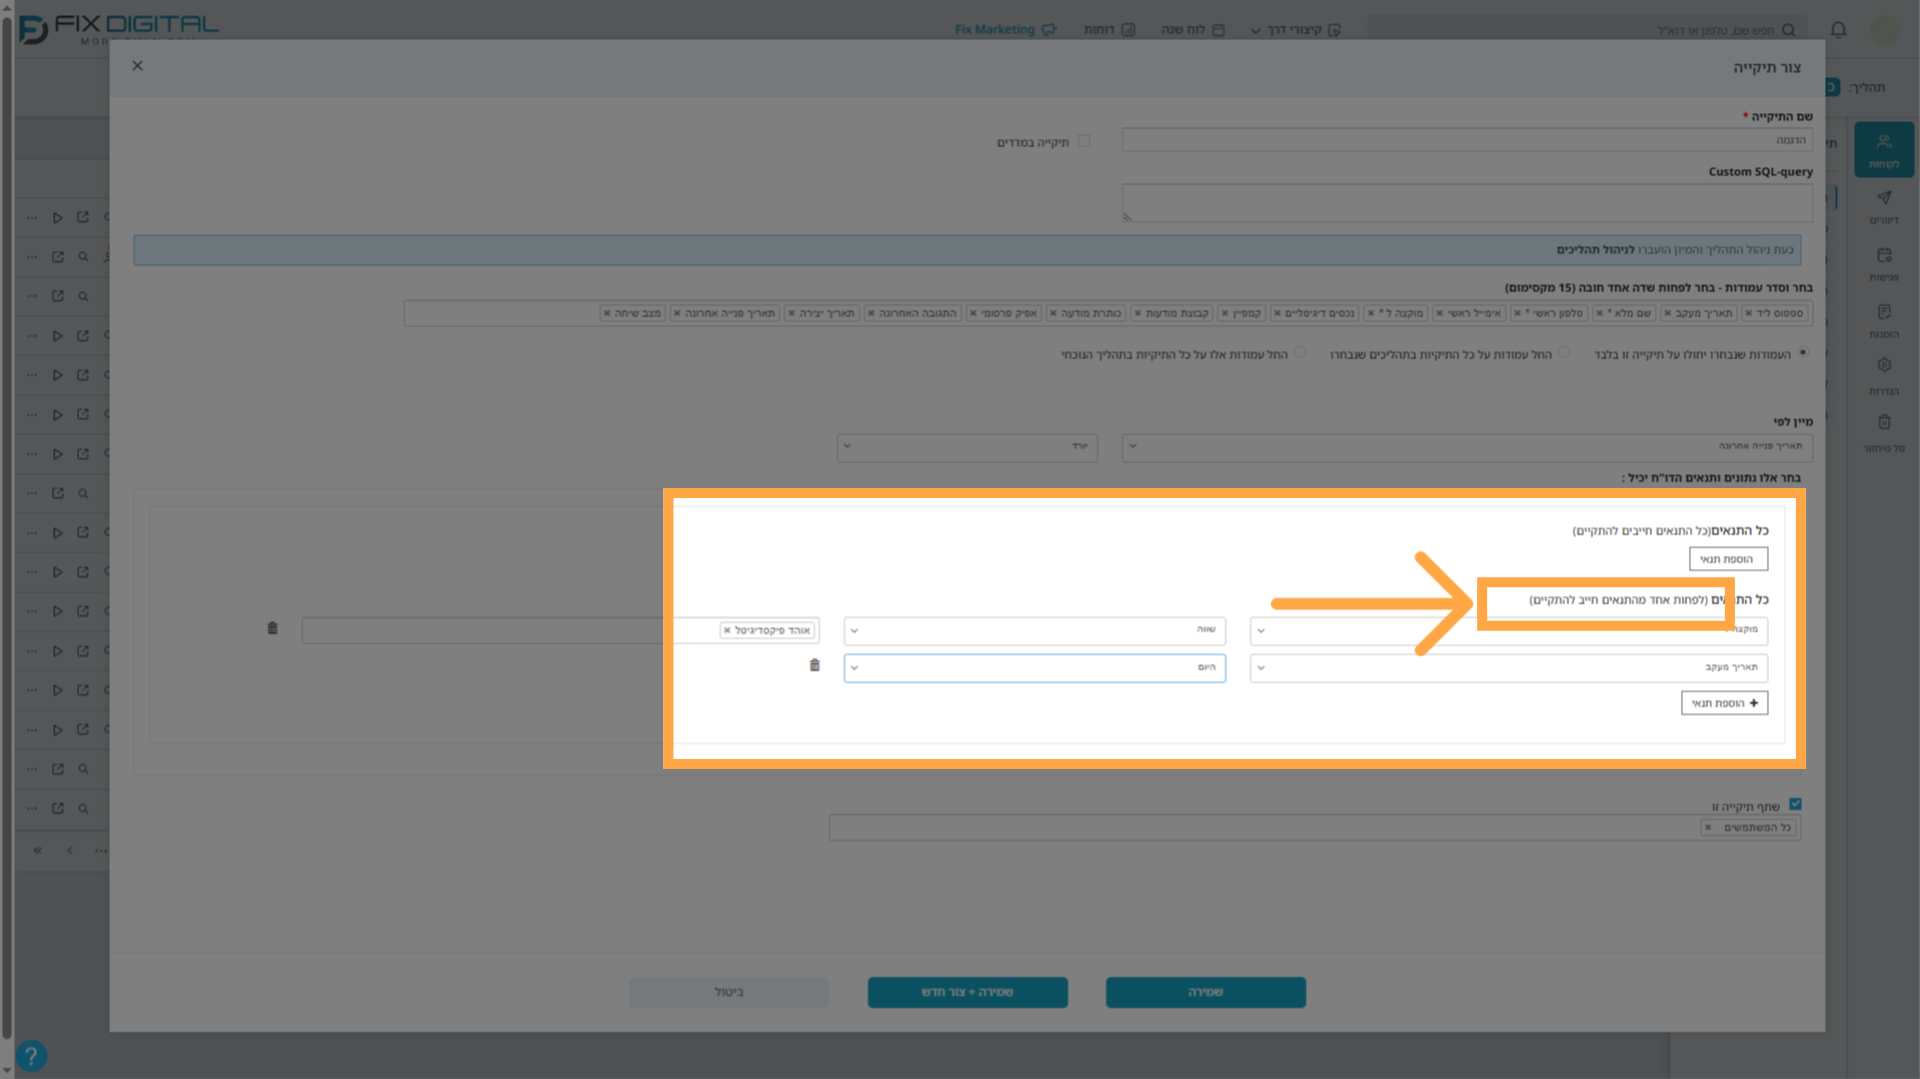The image size is (1920, 1079).
Task: Click the Fix Digital logo
Action: tap(118, 28)
